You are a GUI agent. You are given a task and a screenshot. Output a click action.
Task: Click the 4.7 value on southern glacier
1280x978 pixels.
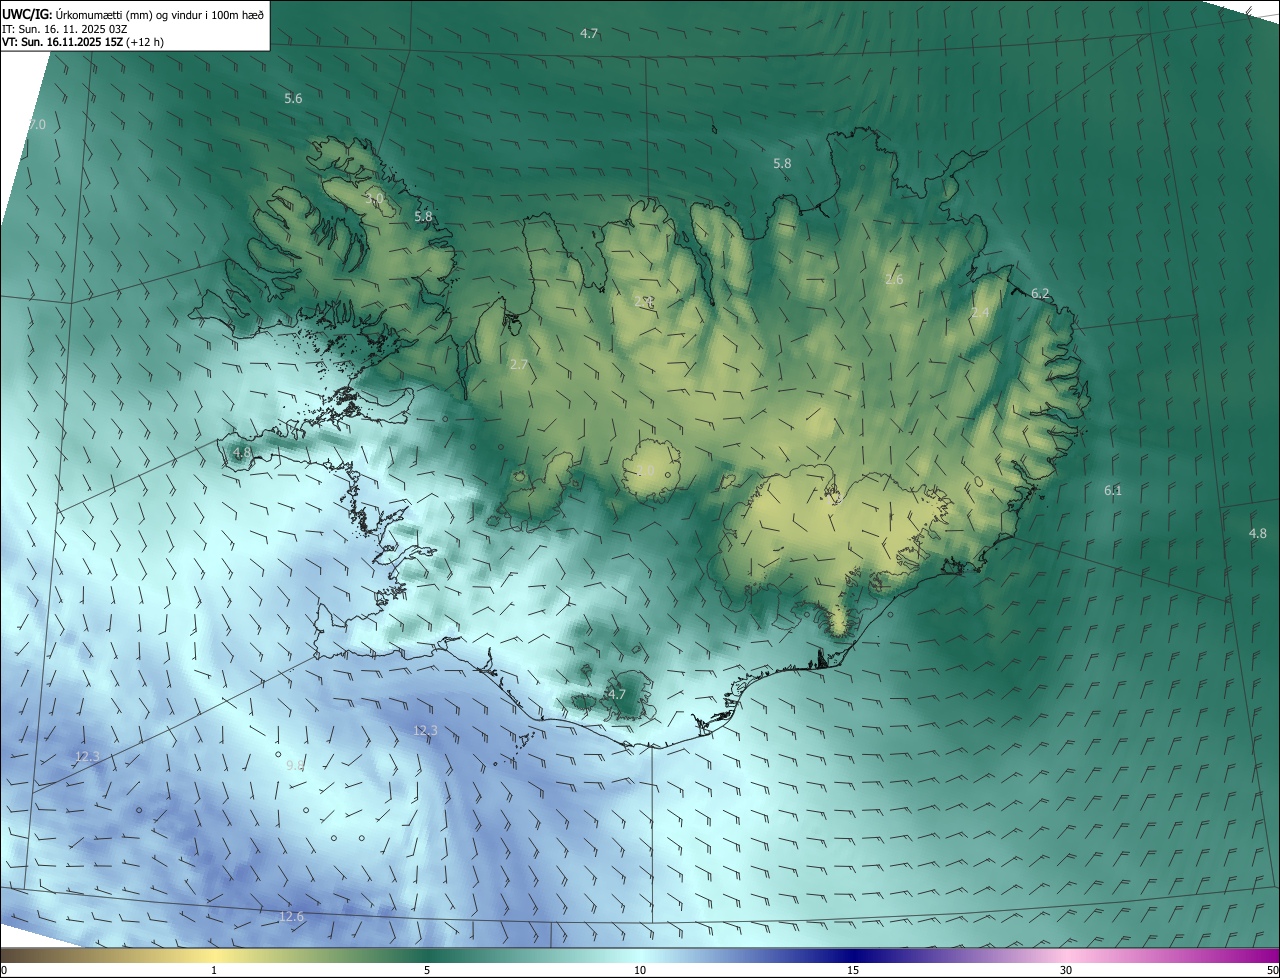pos(616,694)
